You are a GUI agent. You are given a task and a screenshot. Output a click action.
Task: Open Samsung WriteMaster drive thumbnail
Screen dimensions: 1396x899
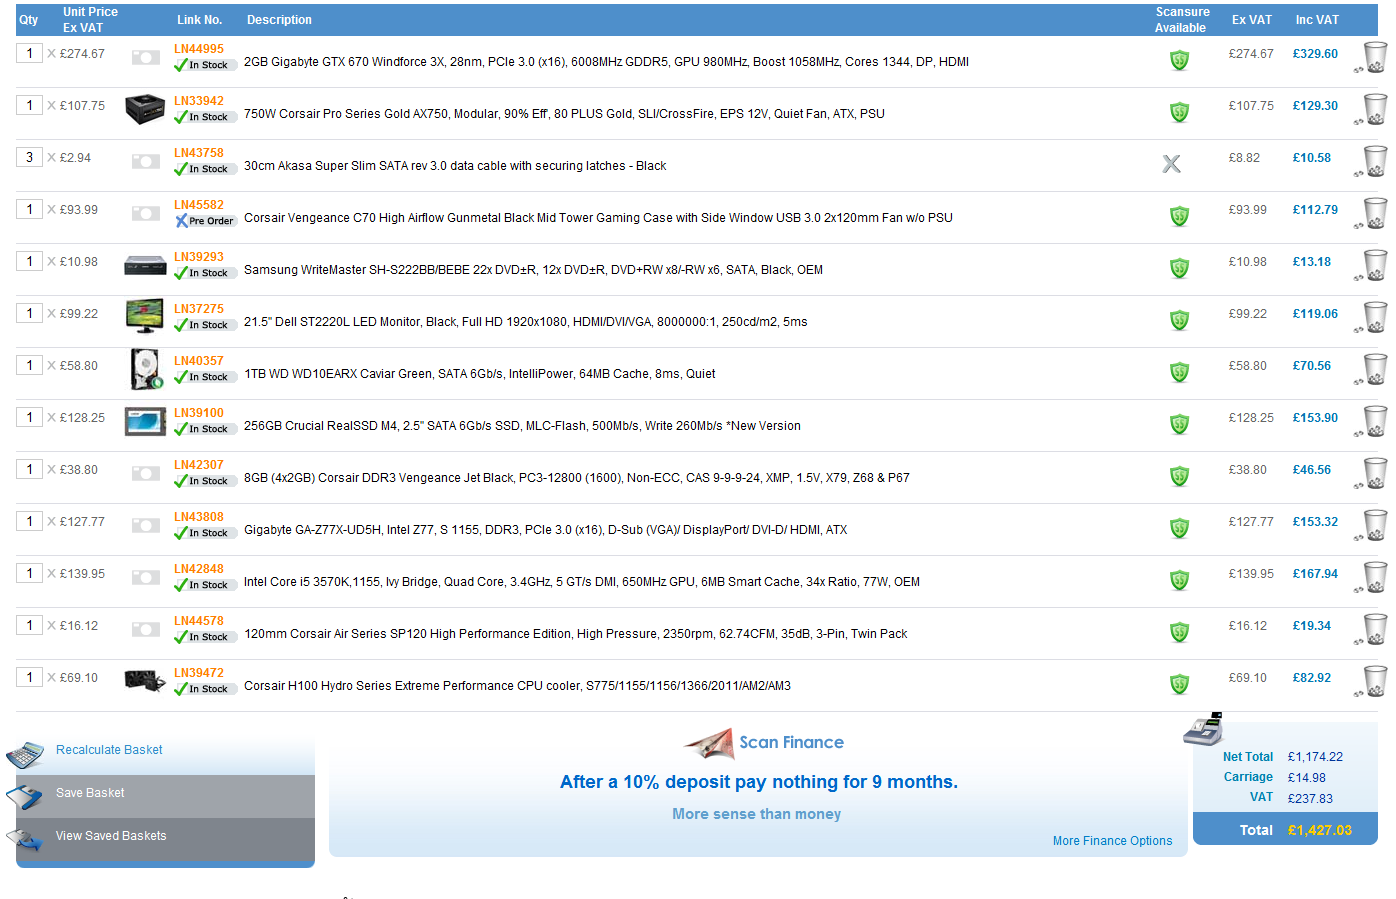[145, 266]
